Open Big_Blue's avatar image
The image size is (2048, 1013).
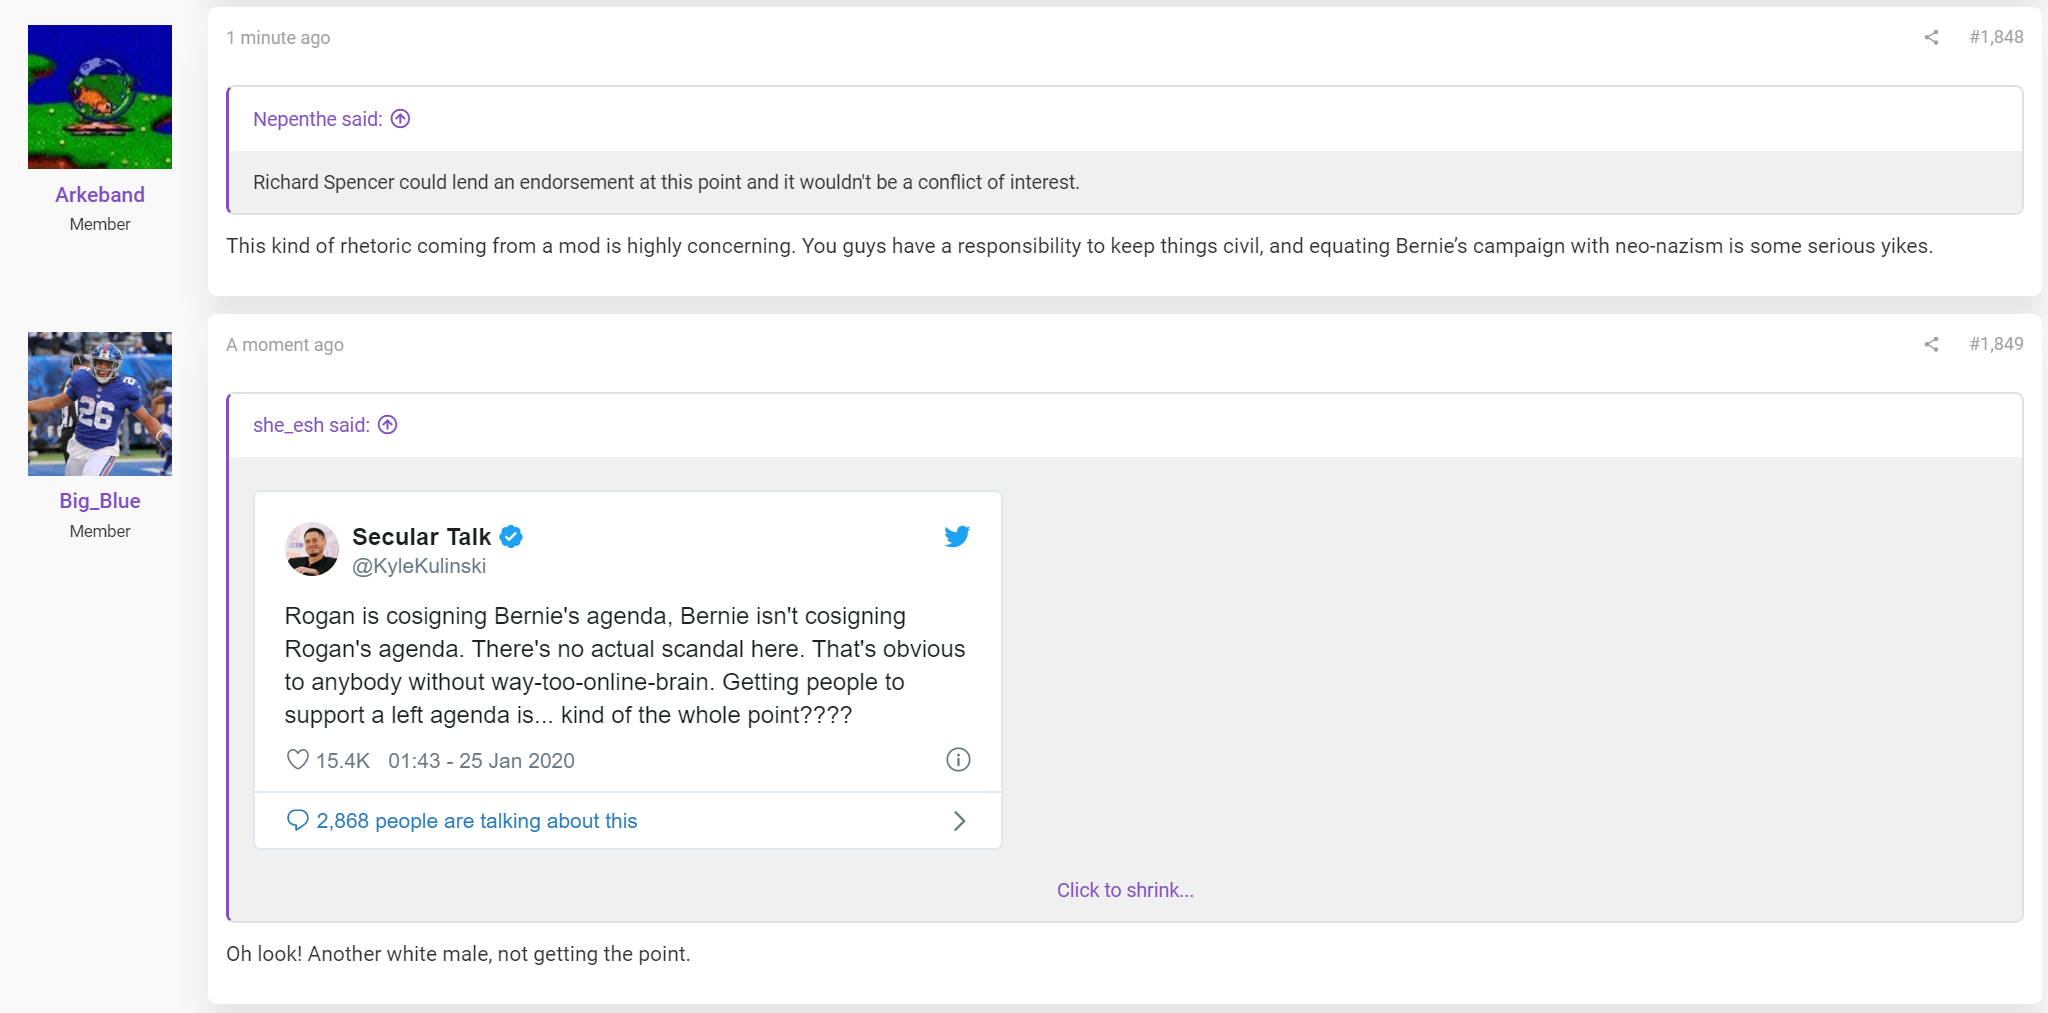click(x=100, y=404)
